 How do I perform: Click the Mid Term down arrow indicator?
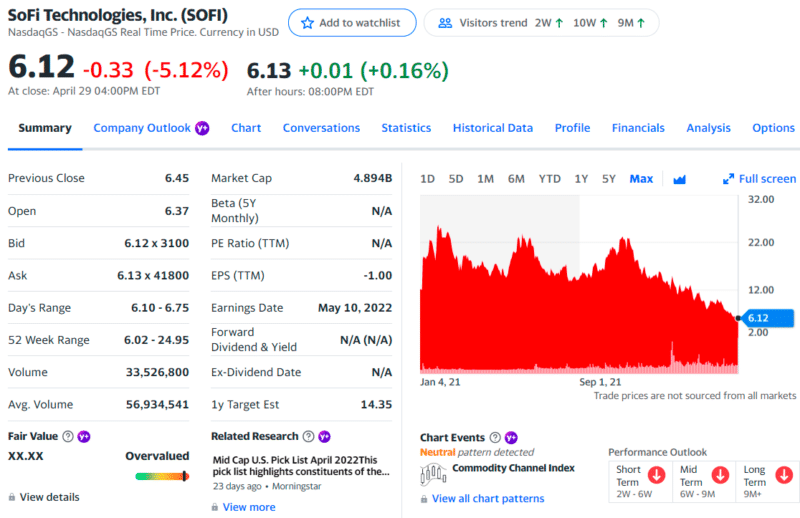pos(720,475)
